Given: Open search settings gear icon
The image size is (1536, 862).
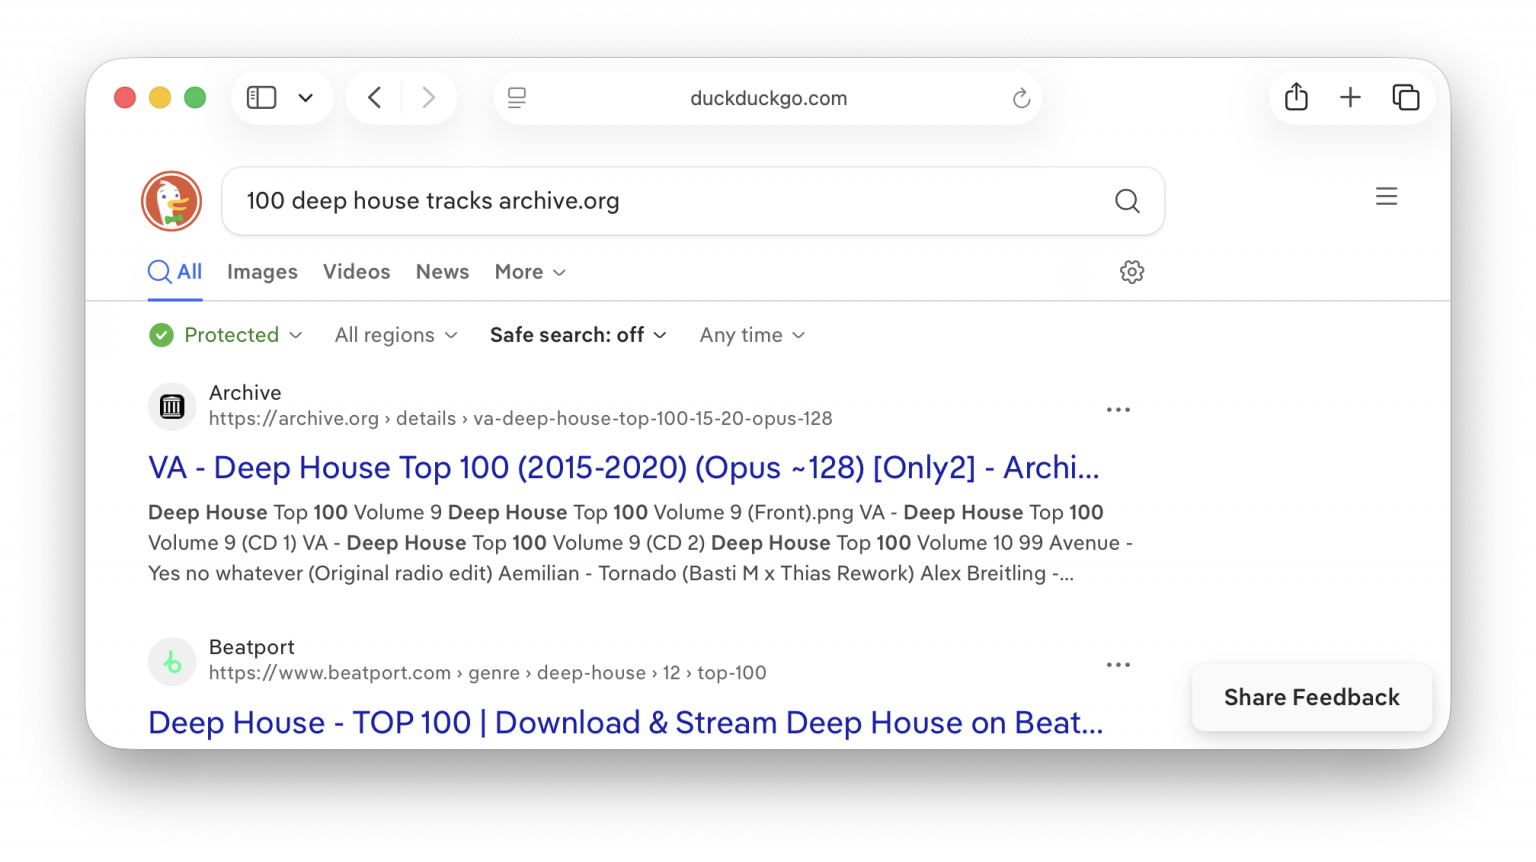Looking at the screenshot, I should tap(1131, 272).
